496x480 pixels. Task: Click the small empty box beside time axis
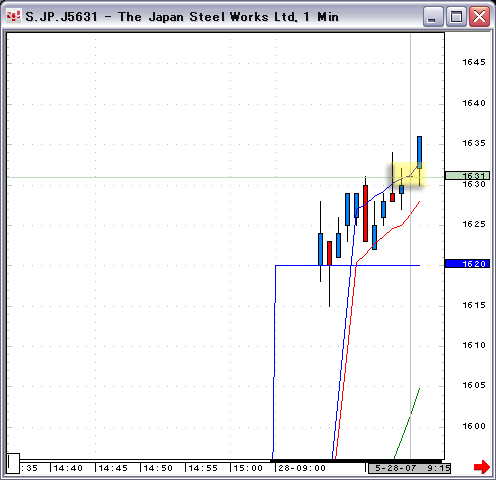click(13, 463)
